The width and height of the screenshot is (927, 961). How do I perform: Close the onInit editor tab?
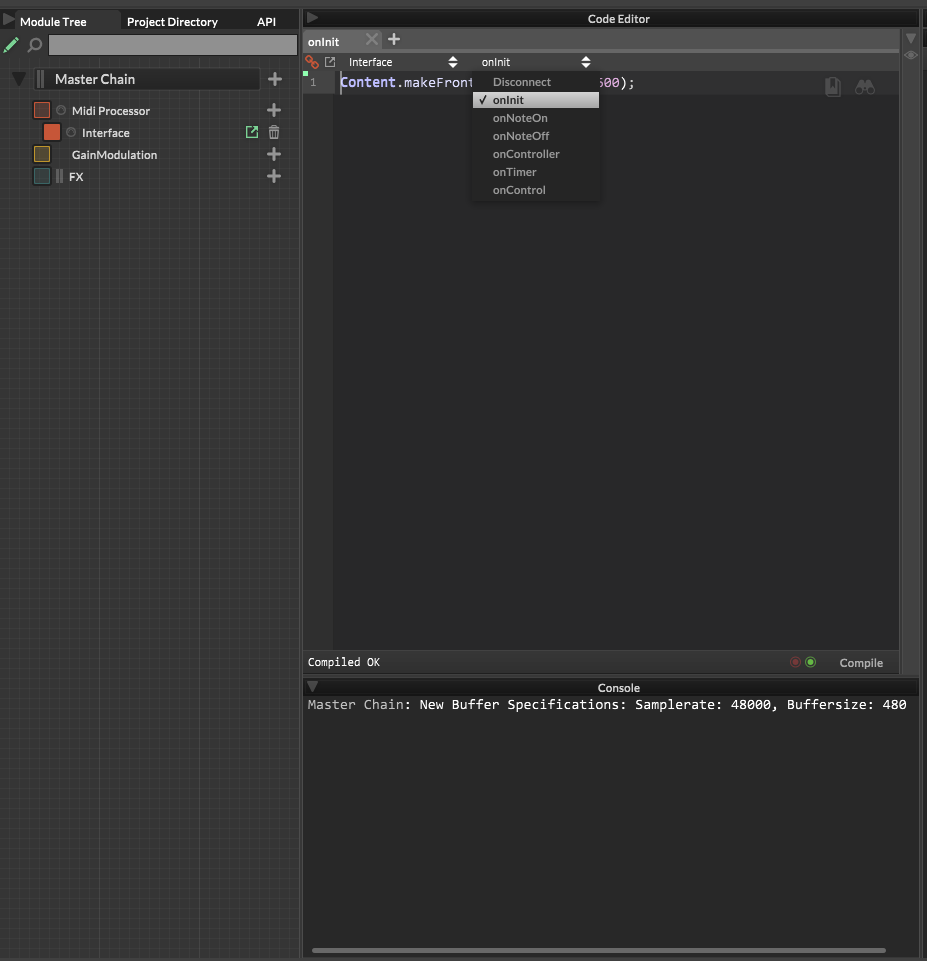click(371, 40)
